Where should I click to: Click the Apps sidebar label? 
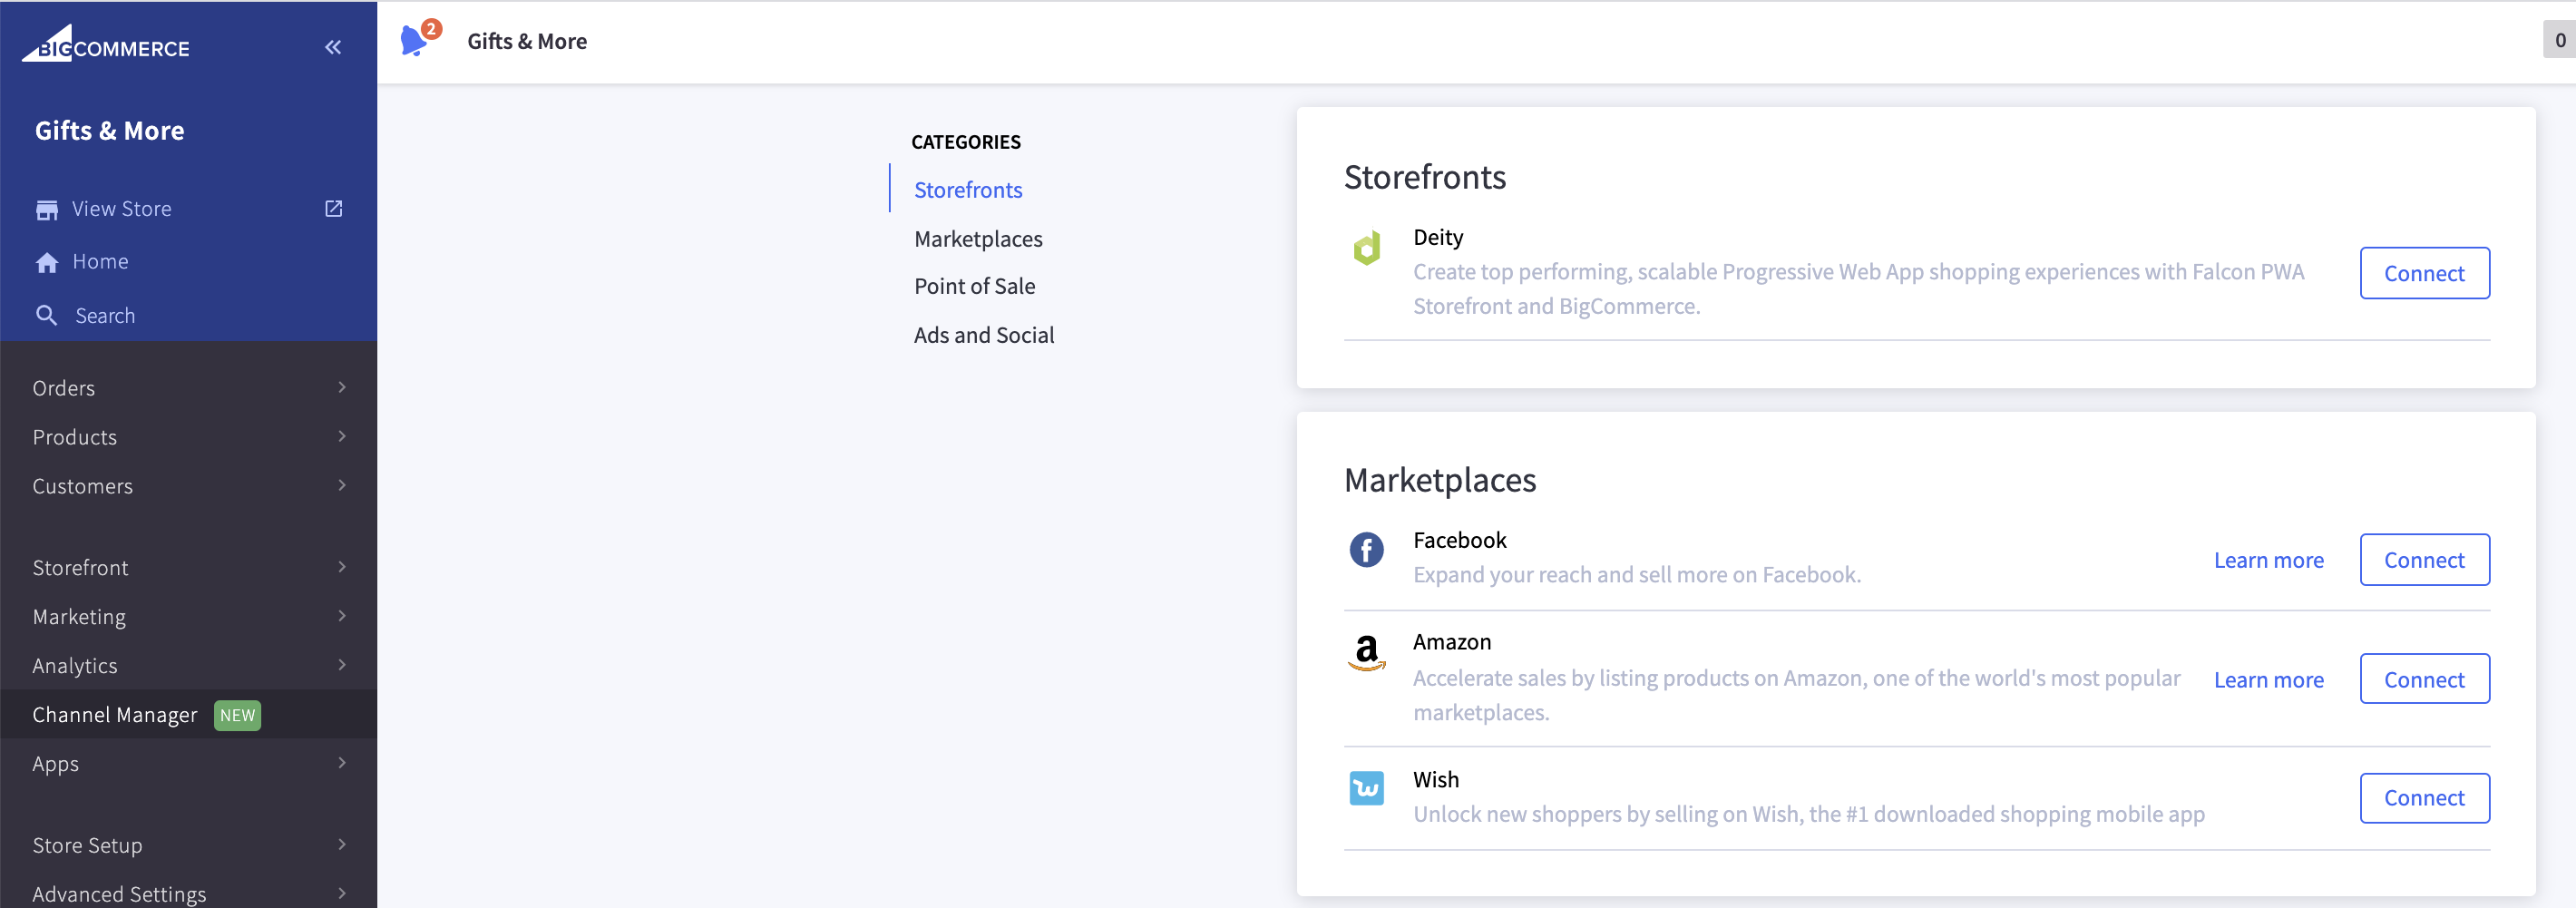pyautogui.click(x=55, y=764)
